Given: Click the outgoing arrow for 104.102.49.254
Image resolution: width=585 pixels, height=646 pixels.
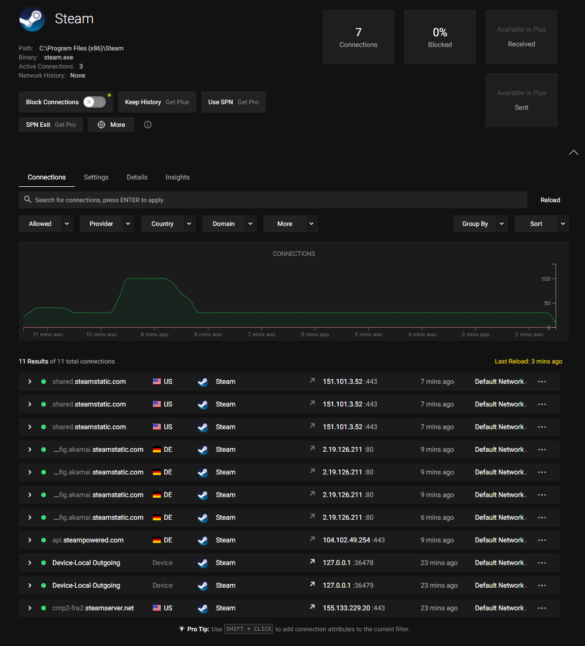Looking at the screenshot, I should point(312,539).
